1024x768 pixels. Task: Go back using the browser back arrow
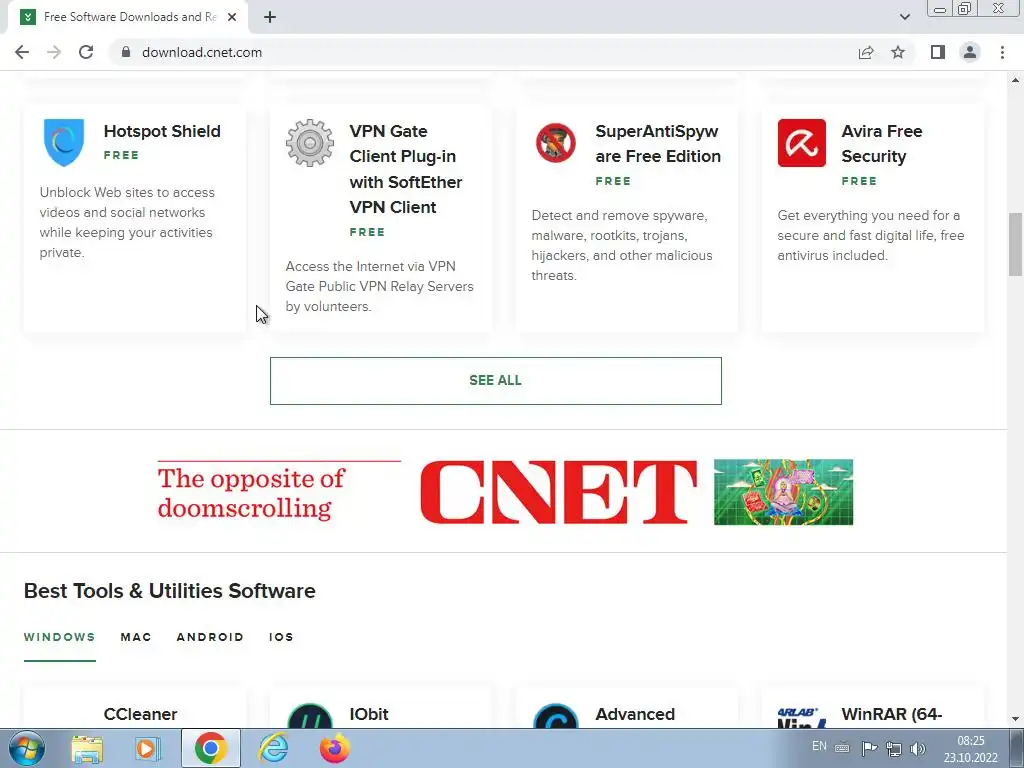tap(22, 52)
